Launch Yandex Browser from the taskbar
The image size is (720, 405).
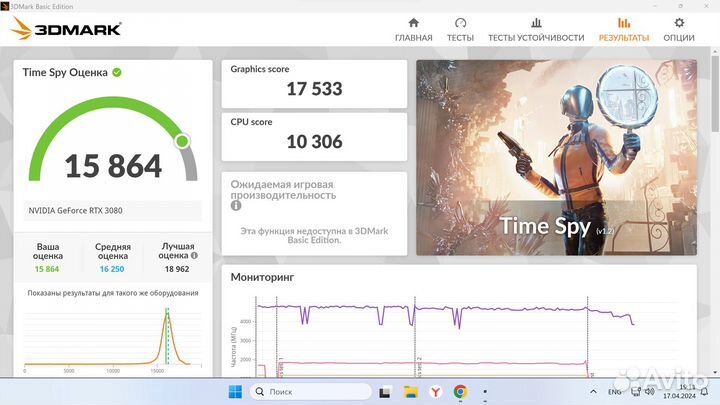[x=435, y=392]
